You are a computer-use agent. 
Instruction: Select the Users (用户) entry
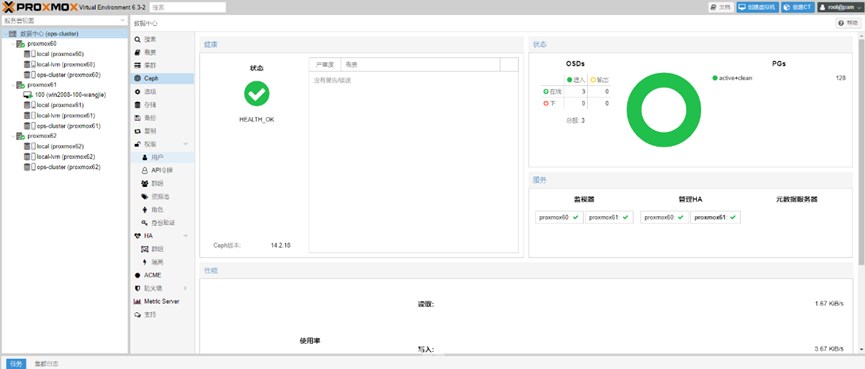[162, 157]
